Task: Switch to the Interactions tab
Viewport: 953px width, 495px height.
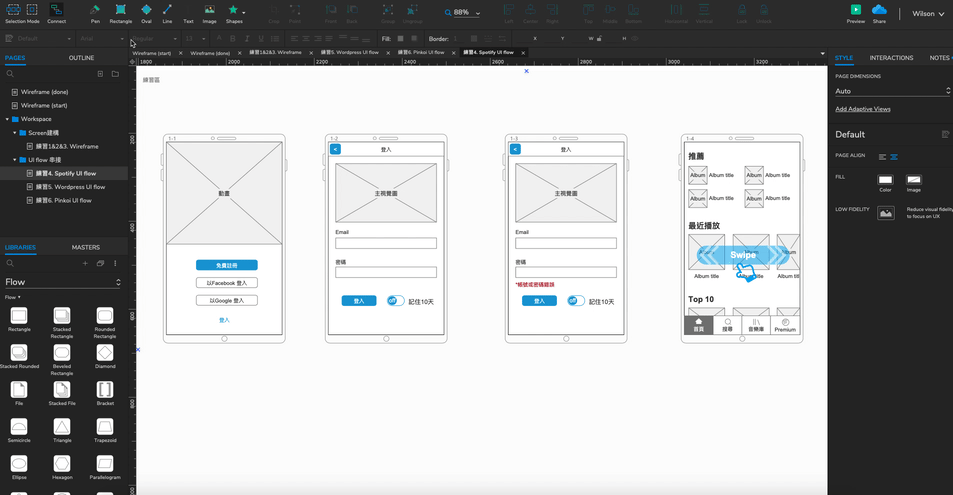Action: (891, 58)
